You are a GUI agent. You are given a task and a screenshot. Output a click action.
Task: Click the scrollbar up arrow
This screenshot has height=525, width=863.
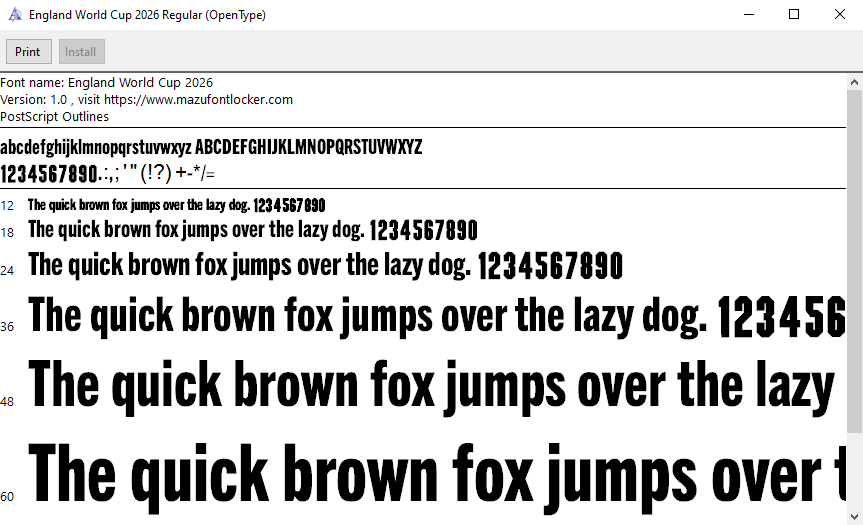pos(854,81)
